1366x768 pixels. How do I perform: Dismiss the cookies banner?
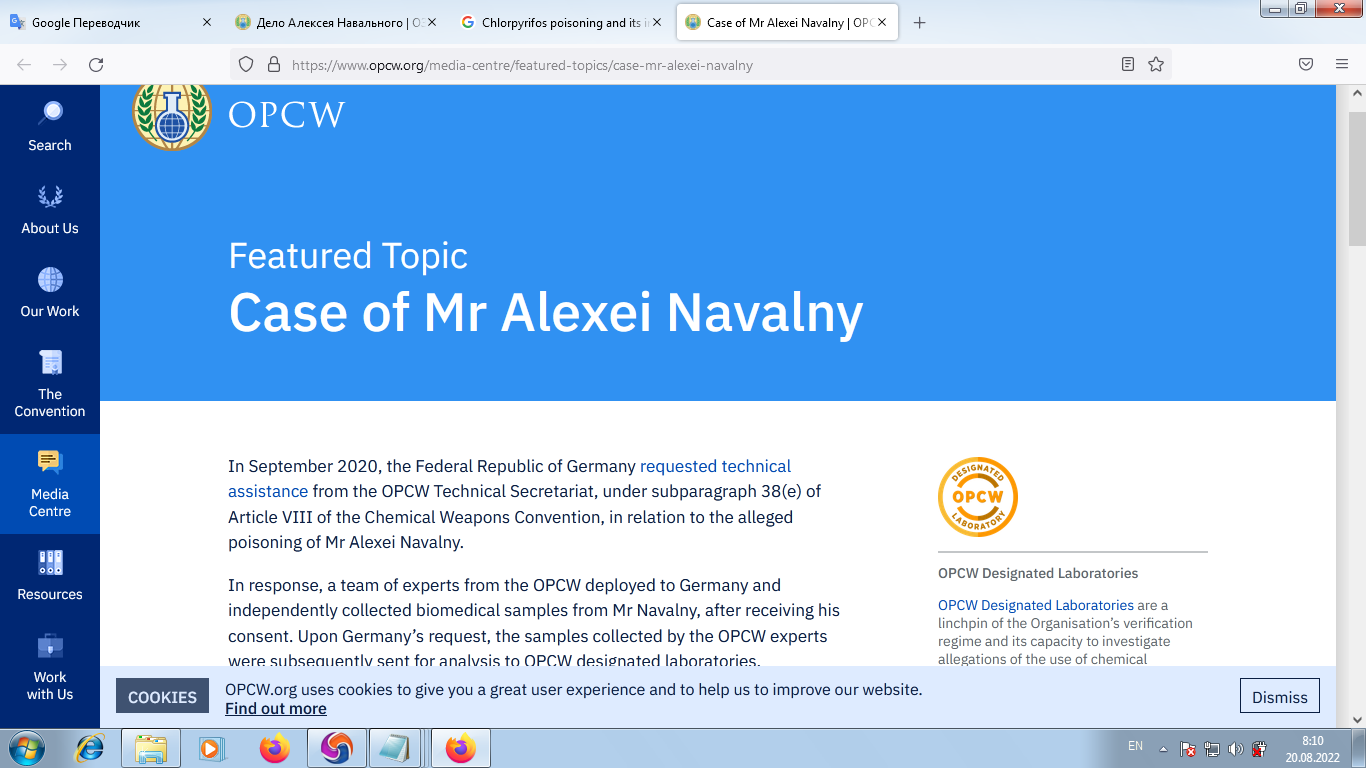pos(1279,697)
